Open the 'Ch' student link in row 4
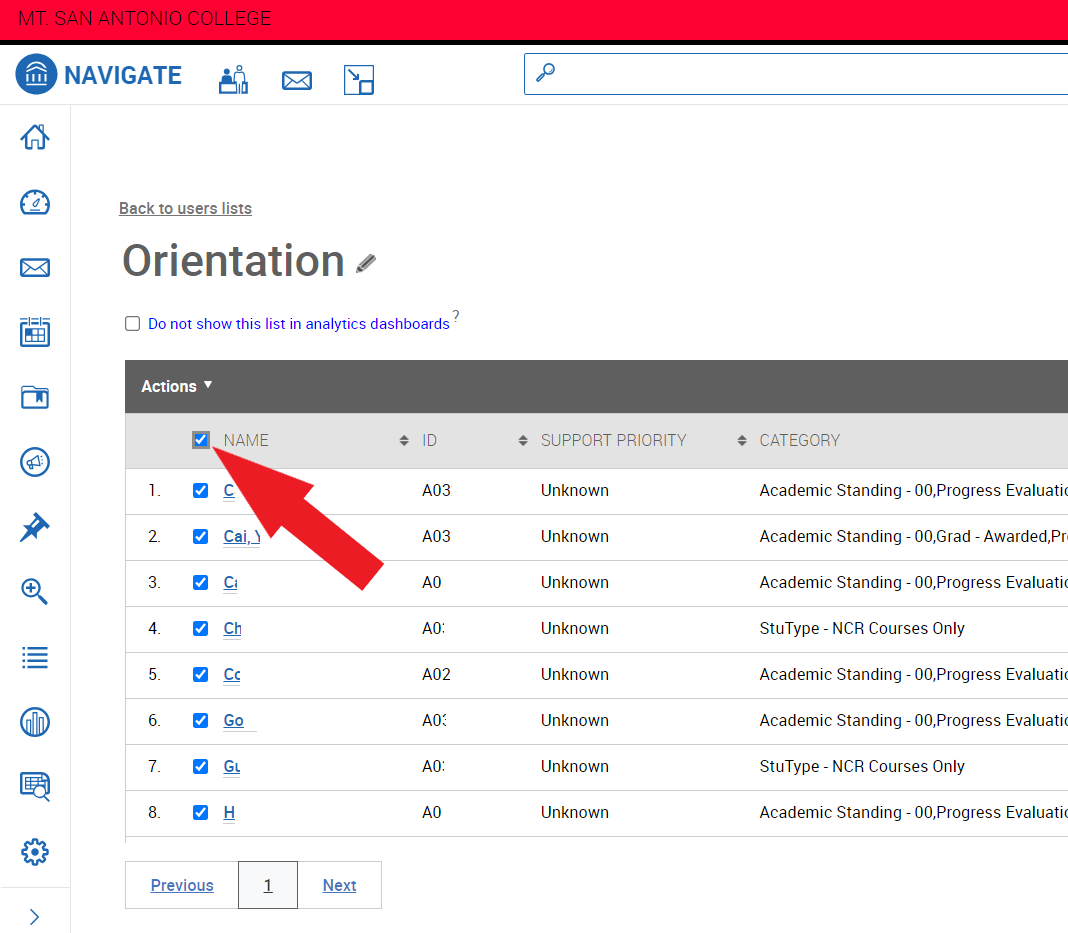Image resolution: width=1068 pixels, height=933 pixels. click(x=232, y=629)
